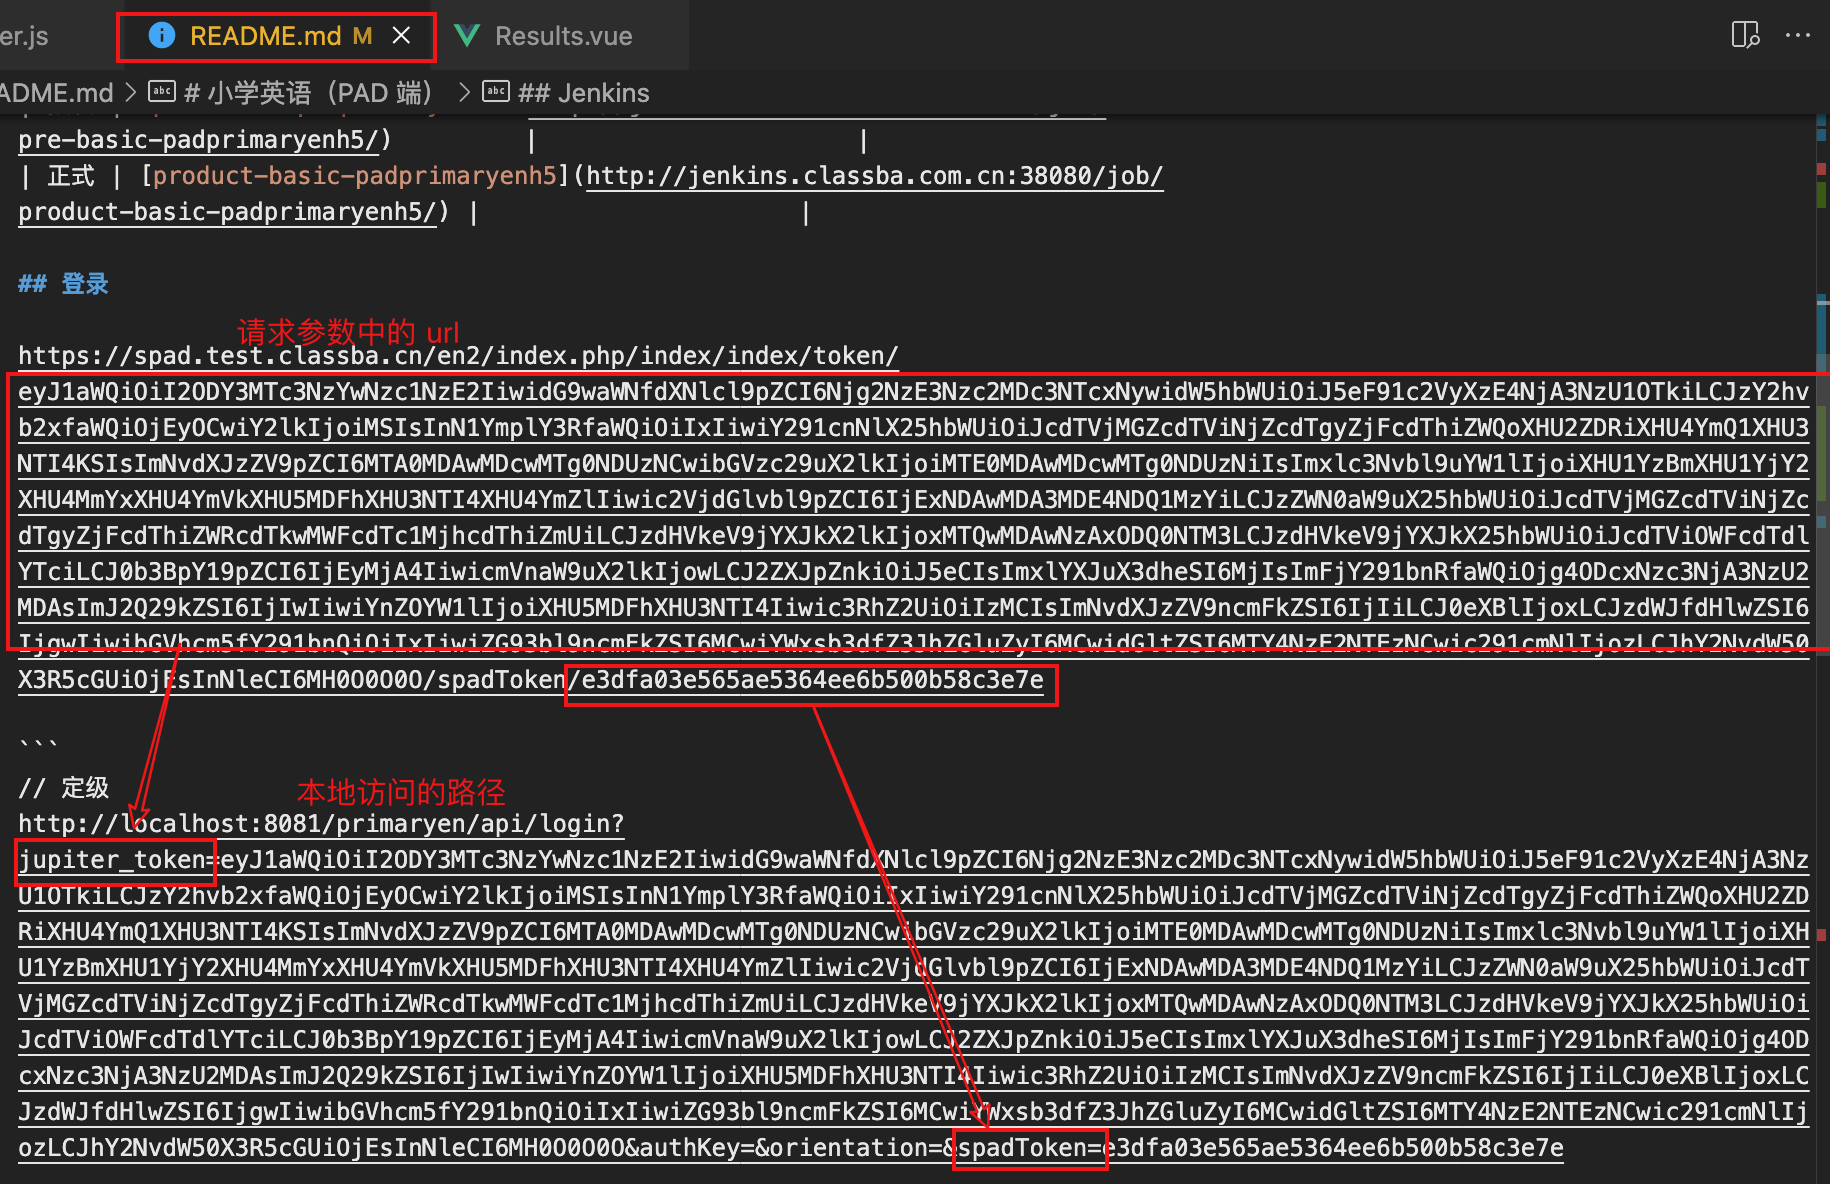Click the 正式 table cell
This screenshot has height=1184, width=1830.
point(71,176)
